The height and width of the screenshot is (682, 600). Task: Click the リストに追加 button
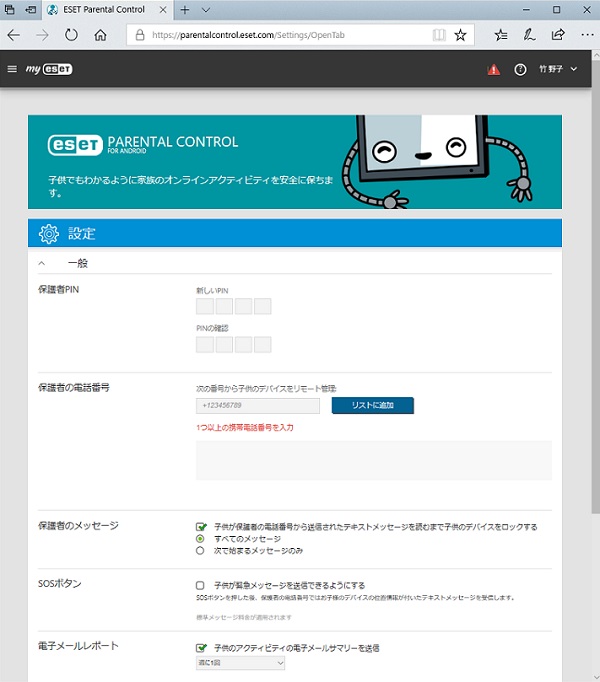click(x=372, y=405)
